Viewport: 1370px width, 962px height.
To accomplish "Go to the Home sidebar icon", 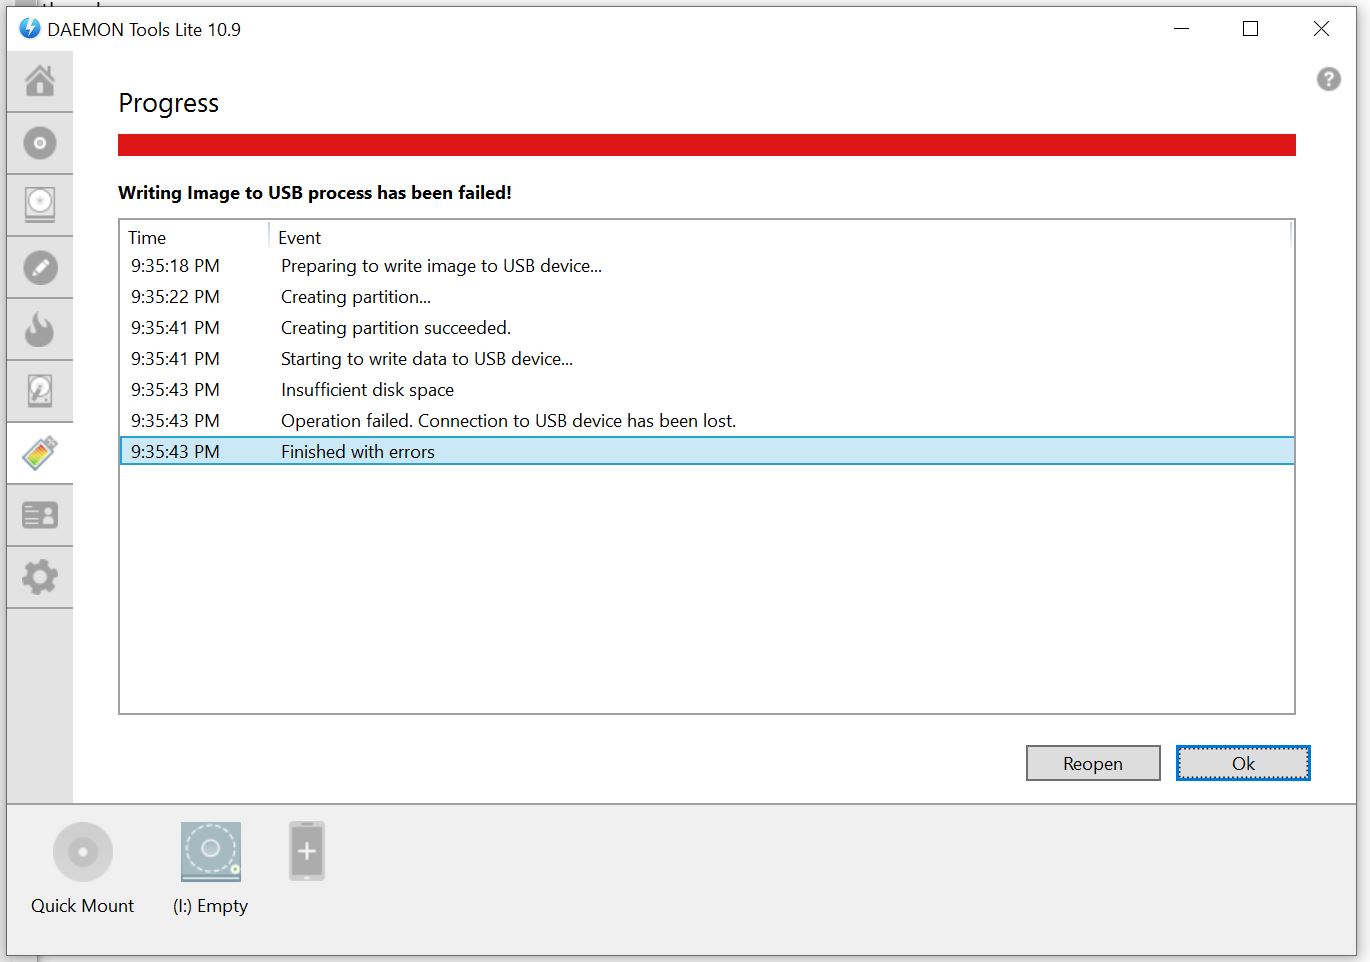I will pos(40,81).
